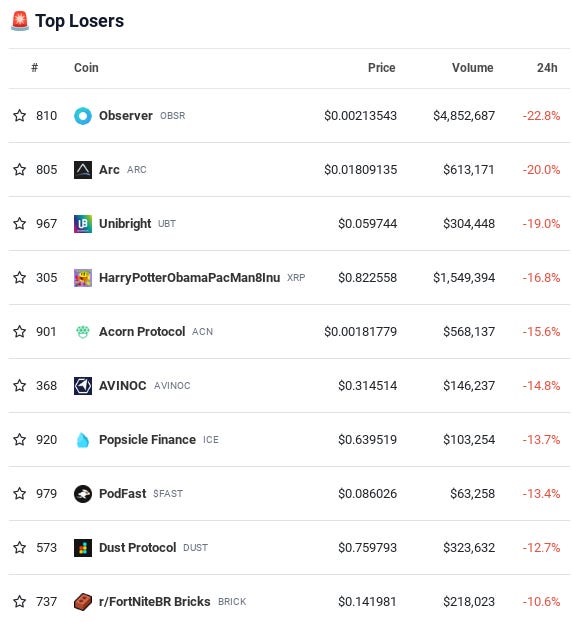Screen dimensions: 572x622
Task: Sort table by the Price column header
Action: [381, 68]
